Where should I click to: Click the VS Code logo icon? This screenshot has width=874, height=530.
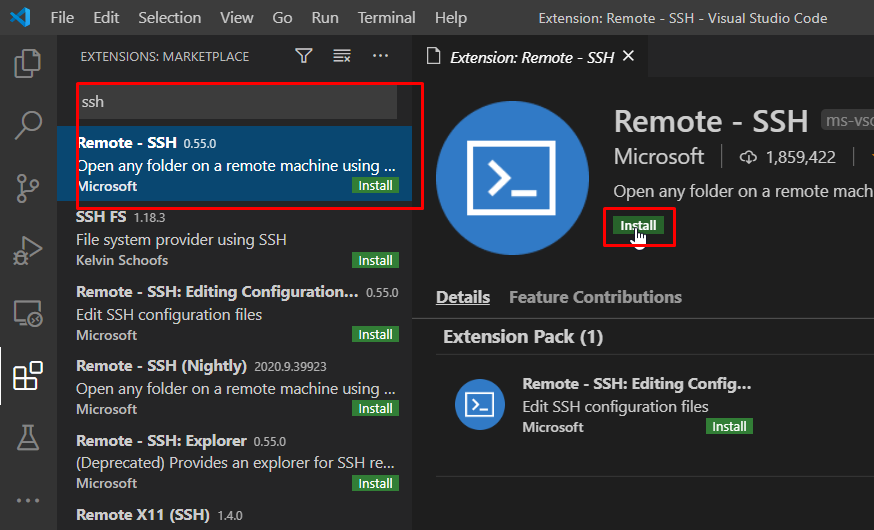point(20,17)
